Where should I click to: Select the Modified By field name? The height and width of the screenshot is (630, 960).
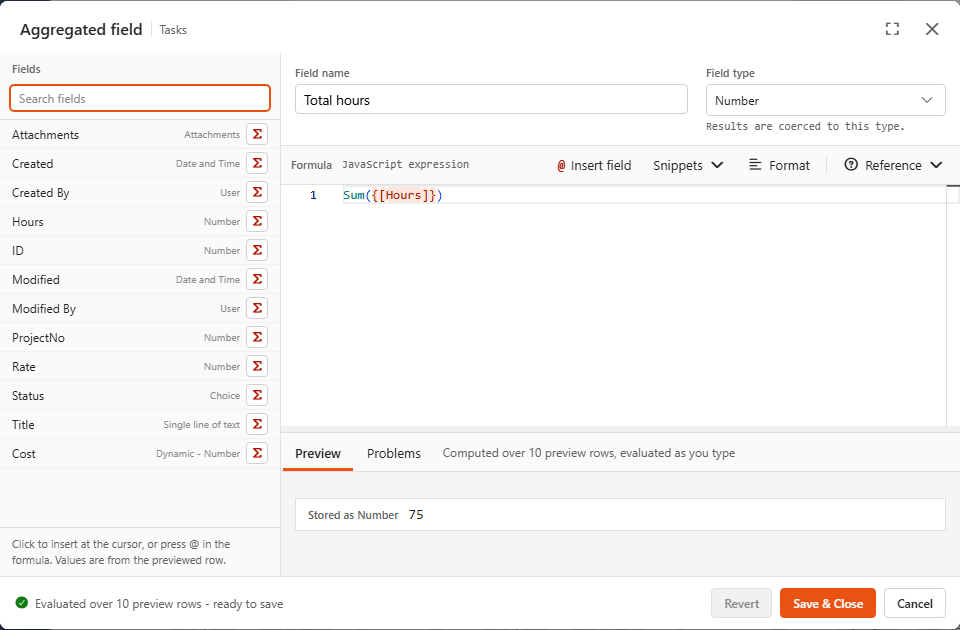click(43, 309)
